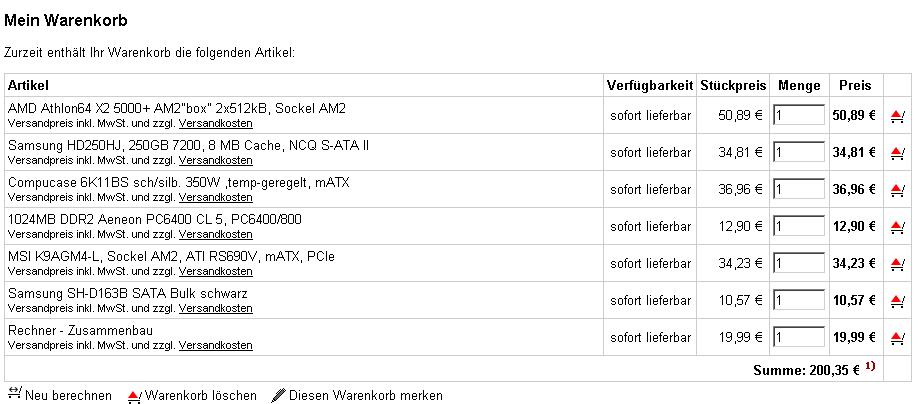Focus quantity field for Samsung HD250HJ
The width and height of the screenshot is (922, 404).
(x=798, y=153)
